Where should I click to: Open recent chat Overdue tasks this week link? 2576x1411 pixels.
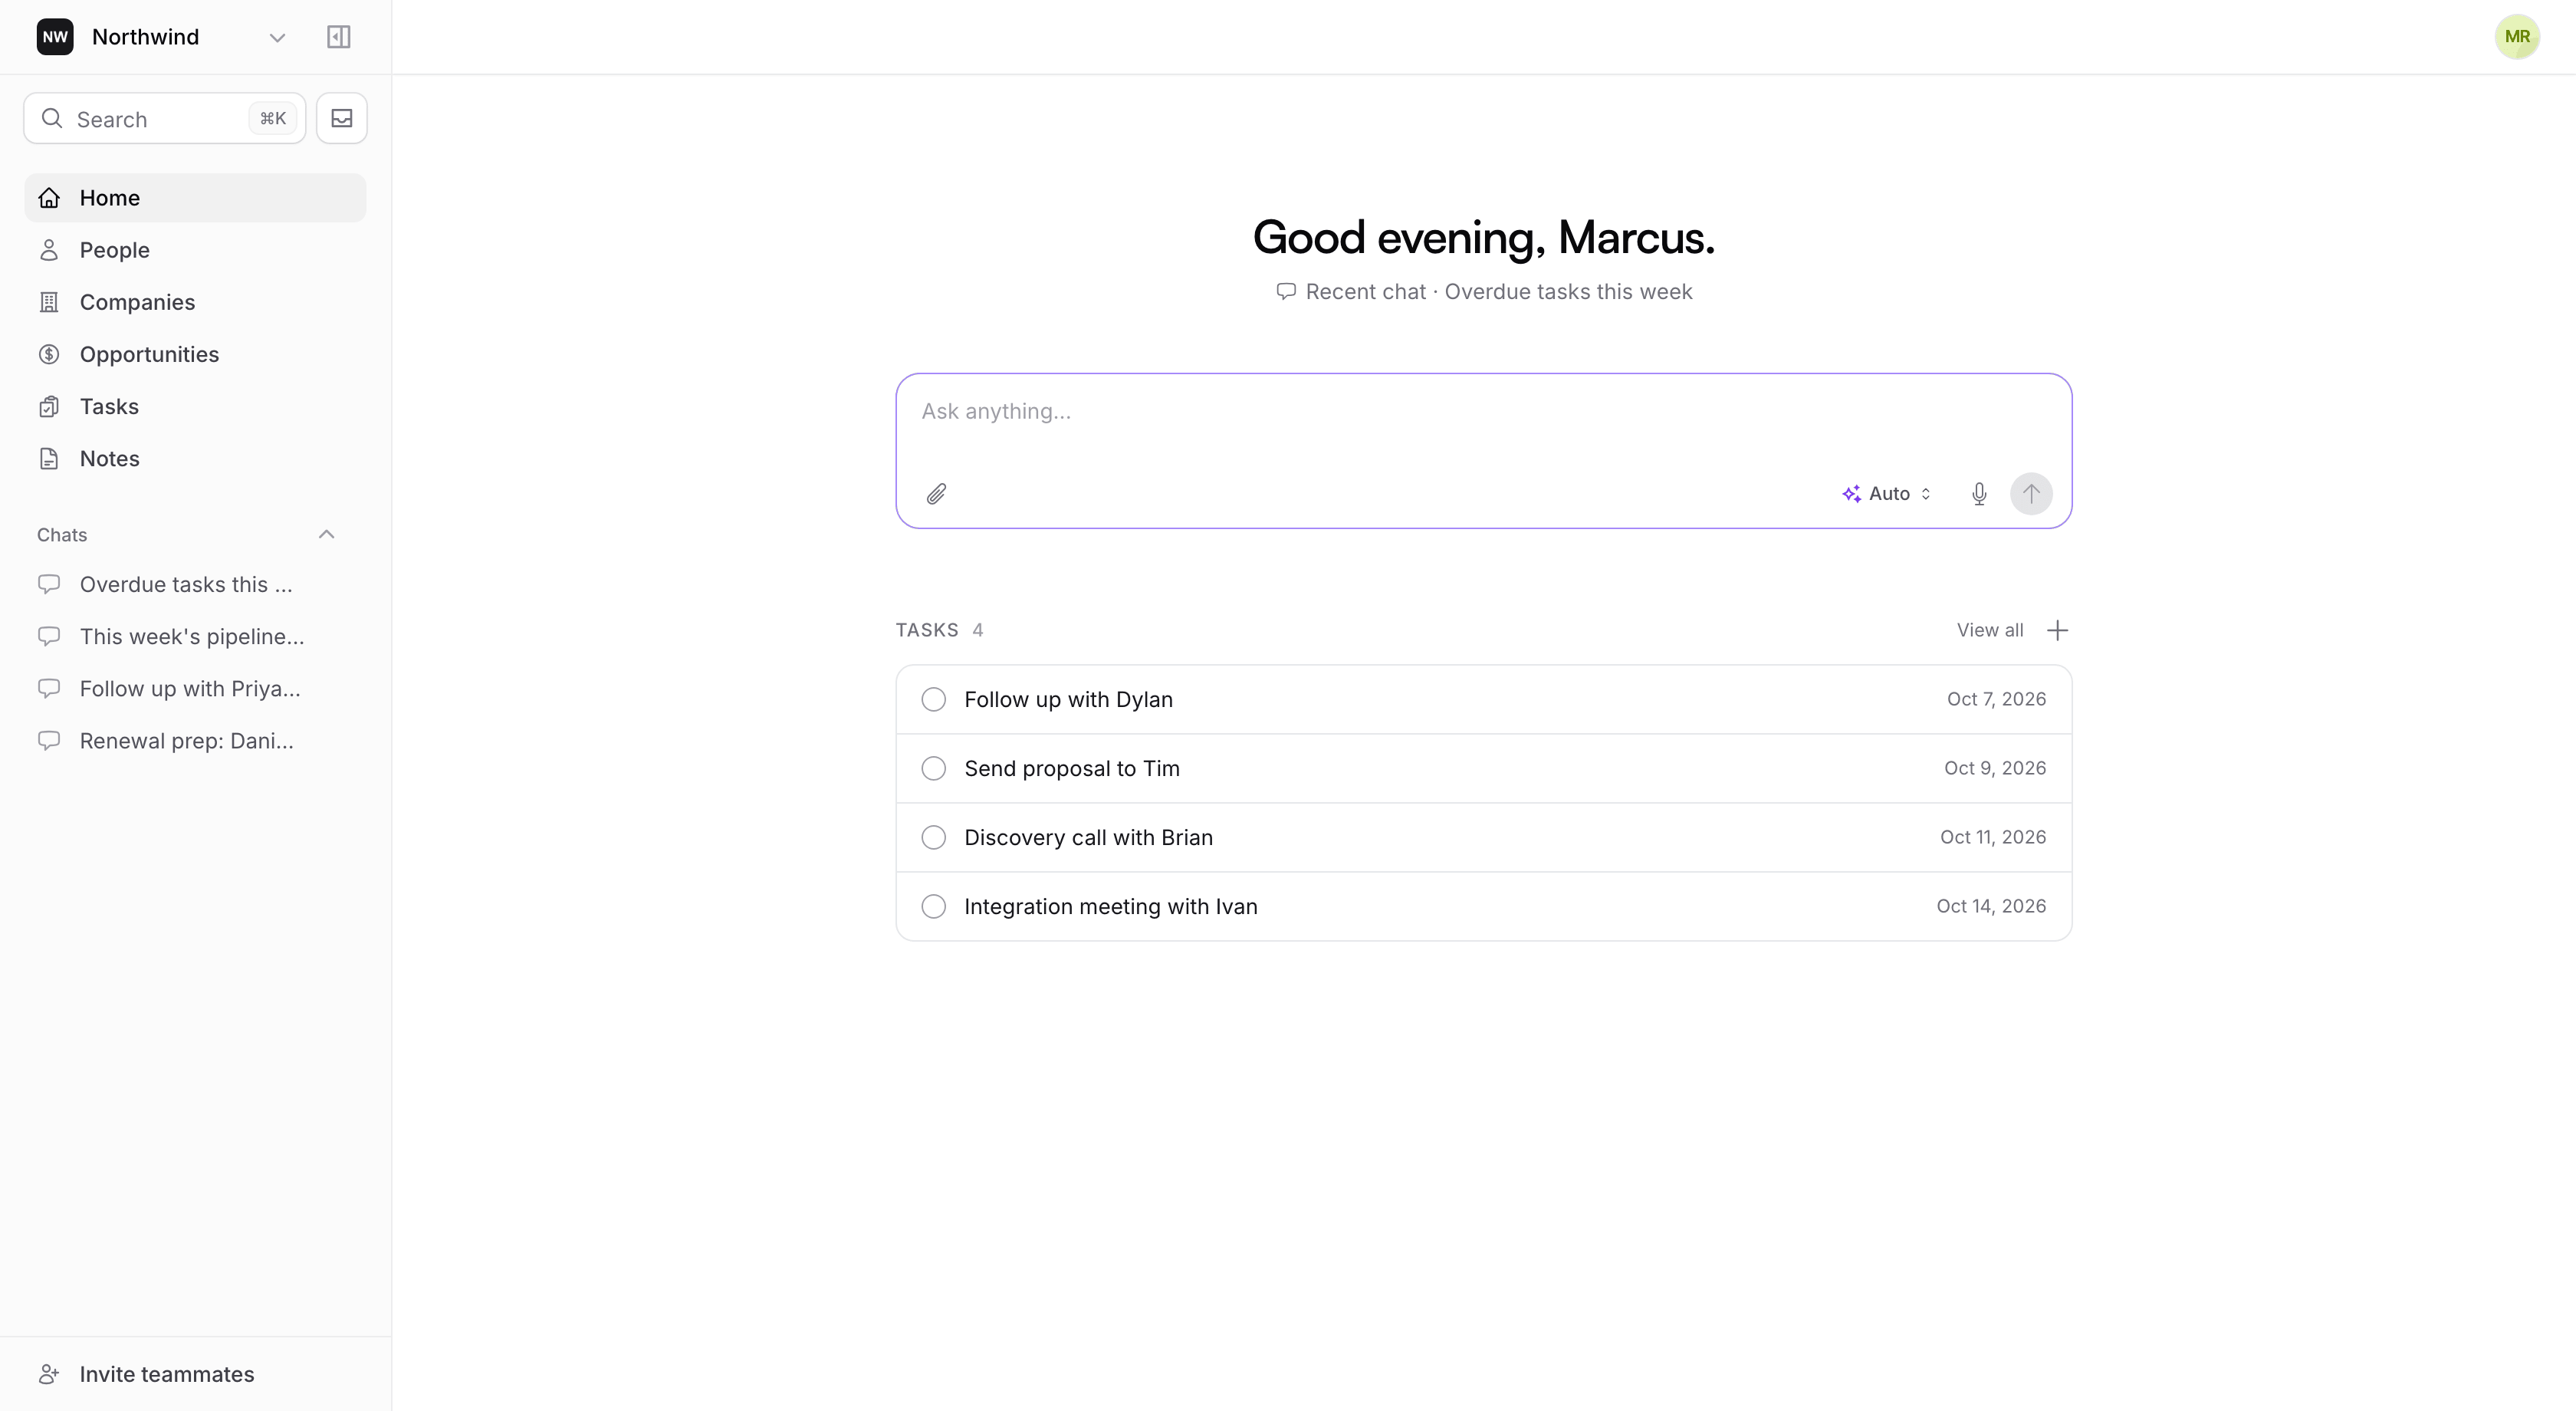point(1484,292)
